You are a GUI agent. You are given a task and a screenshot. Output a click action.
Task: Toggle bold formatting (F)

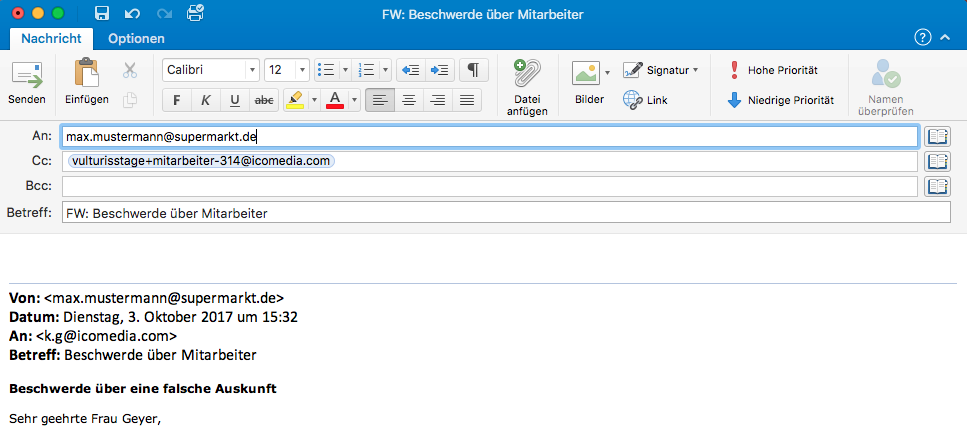177,100
